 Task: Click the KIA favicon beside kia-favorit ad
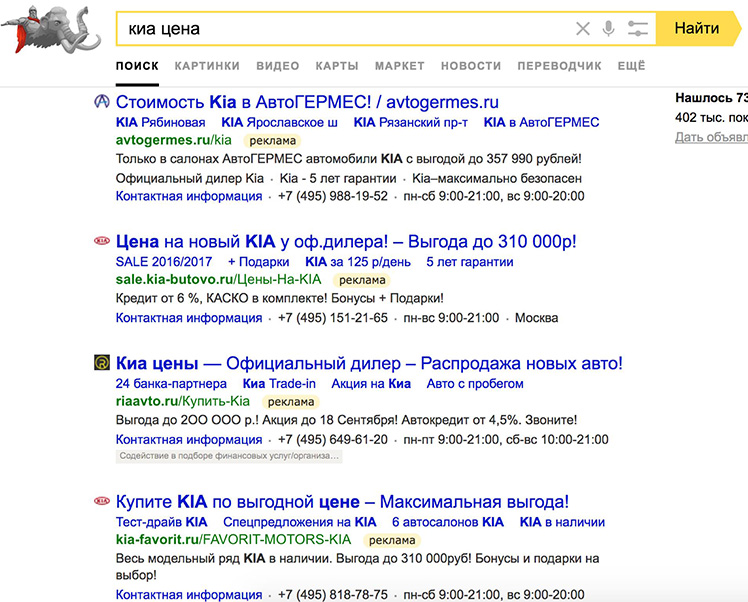coord(102,501)
